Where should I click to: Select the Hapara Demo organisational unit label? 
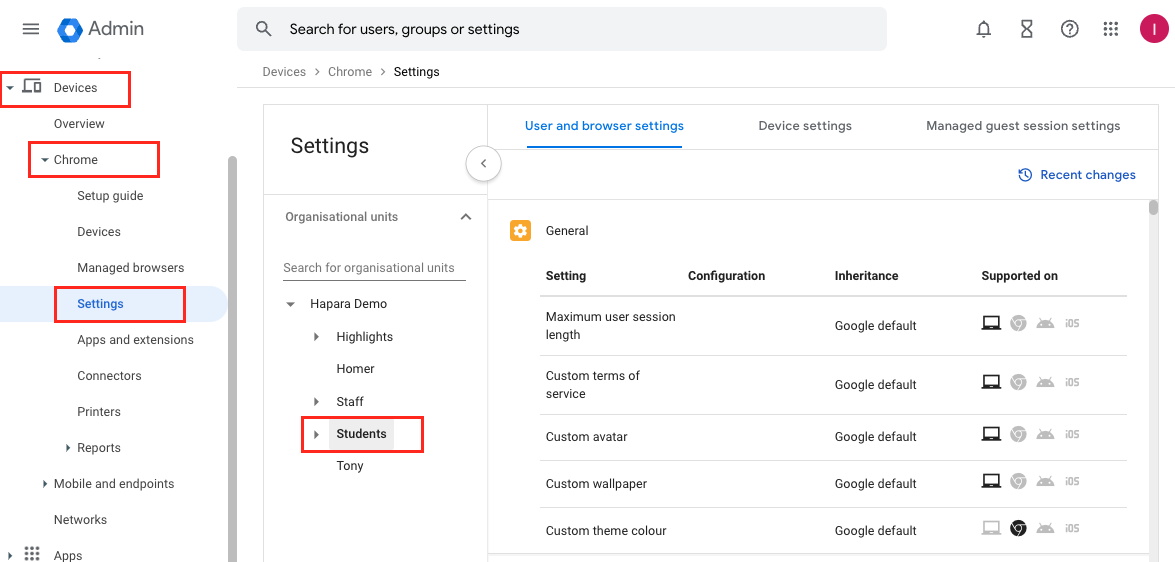(x=348, y=303)
